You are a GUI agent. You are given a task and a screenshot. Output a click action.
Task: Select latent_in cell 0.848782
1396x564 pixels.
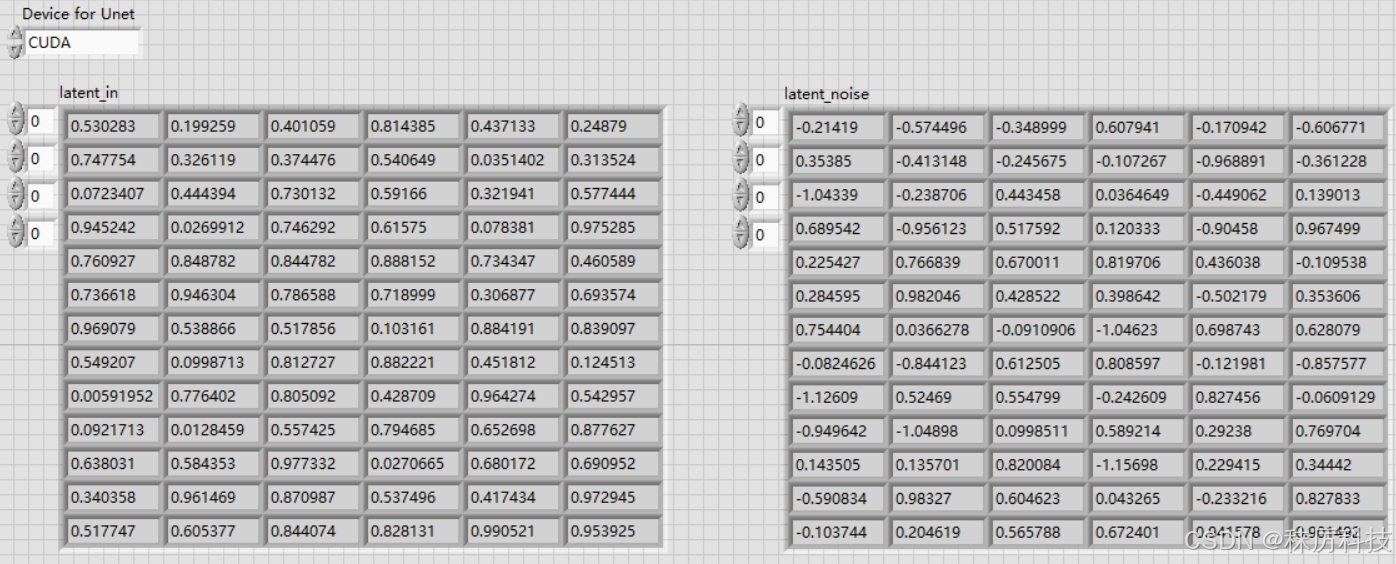(x=213, y=261)
